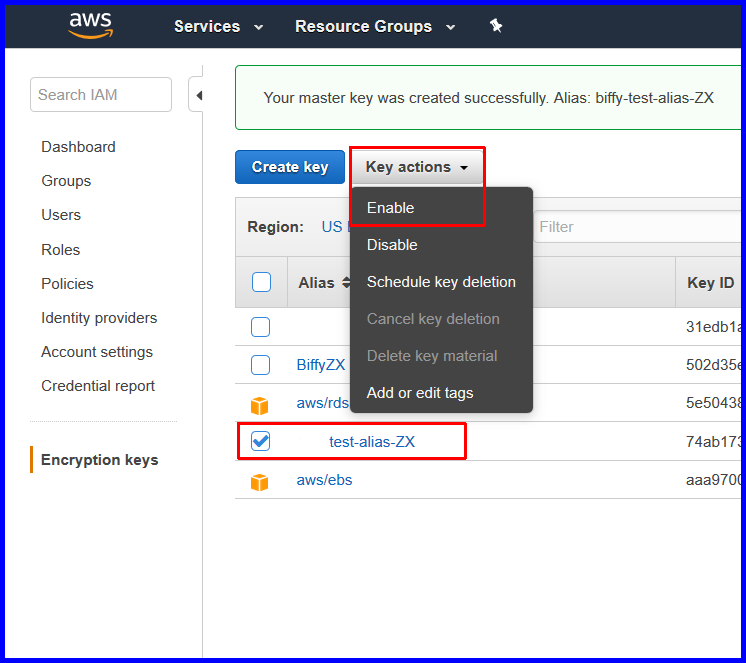Click key ID 31edb1a cell
This screenshot has height=663, width=746.
[x=713, y=327]
